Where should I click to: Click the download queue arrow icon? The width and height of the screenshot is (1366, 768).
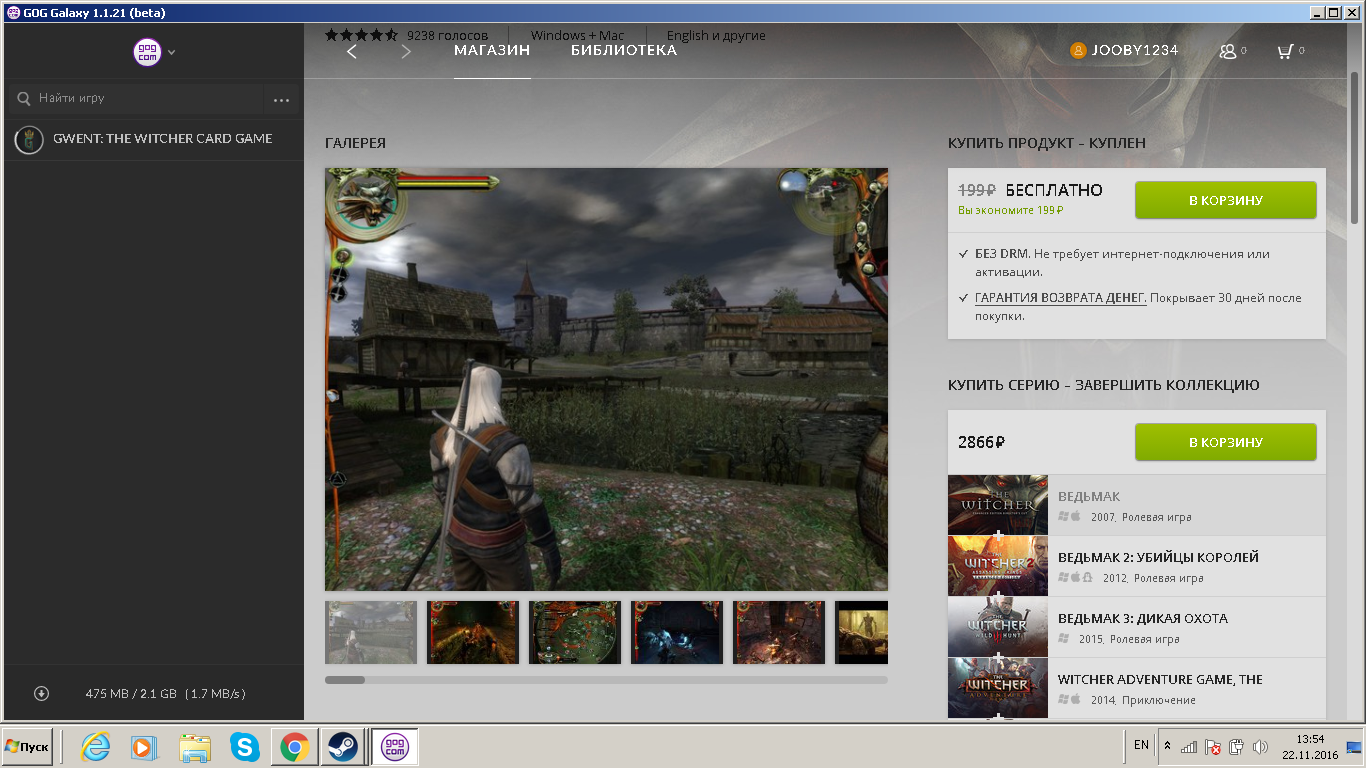tap(41, 693)
